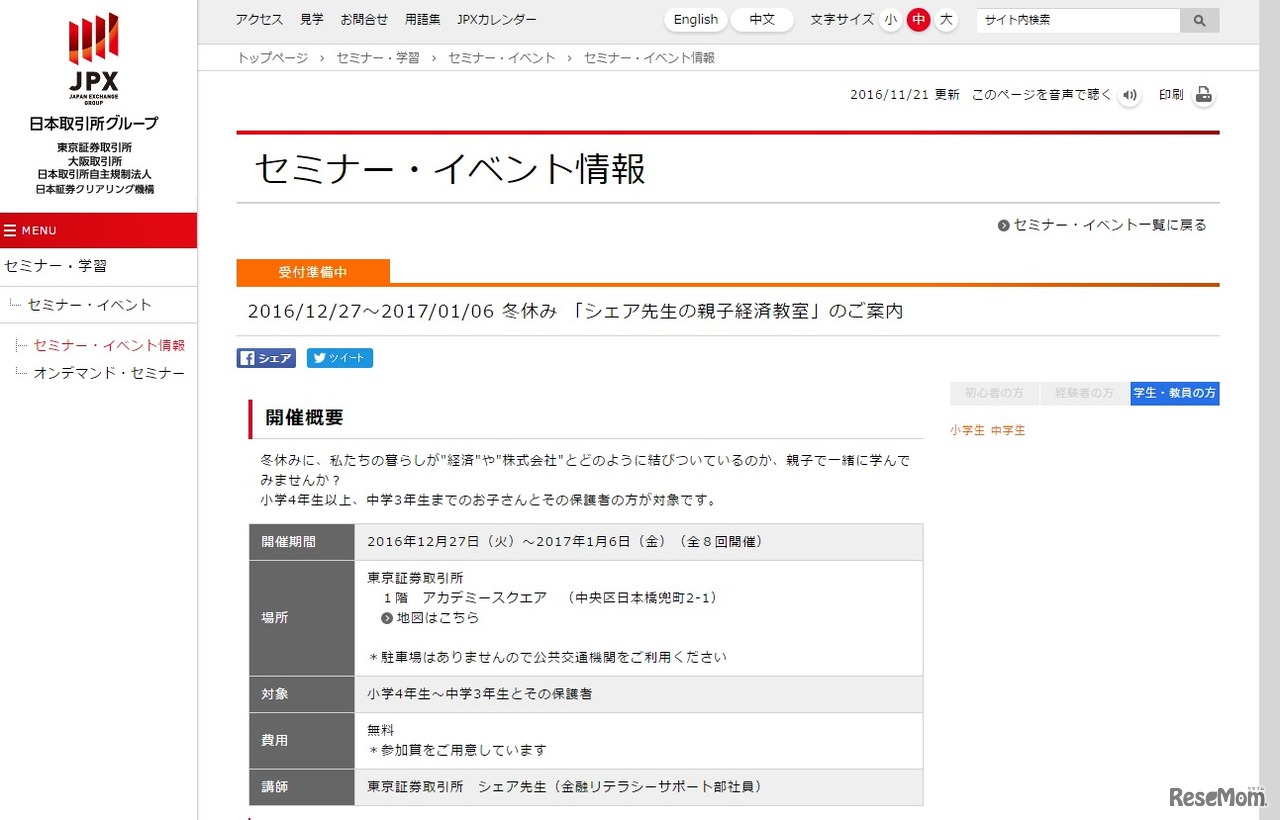1280x820 pixels.
Task: Select medium font size 中
Action: [x=918, y=20]
